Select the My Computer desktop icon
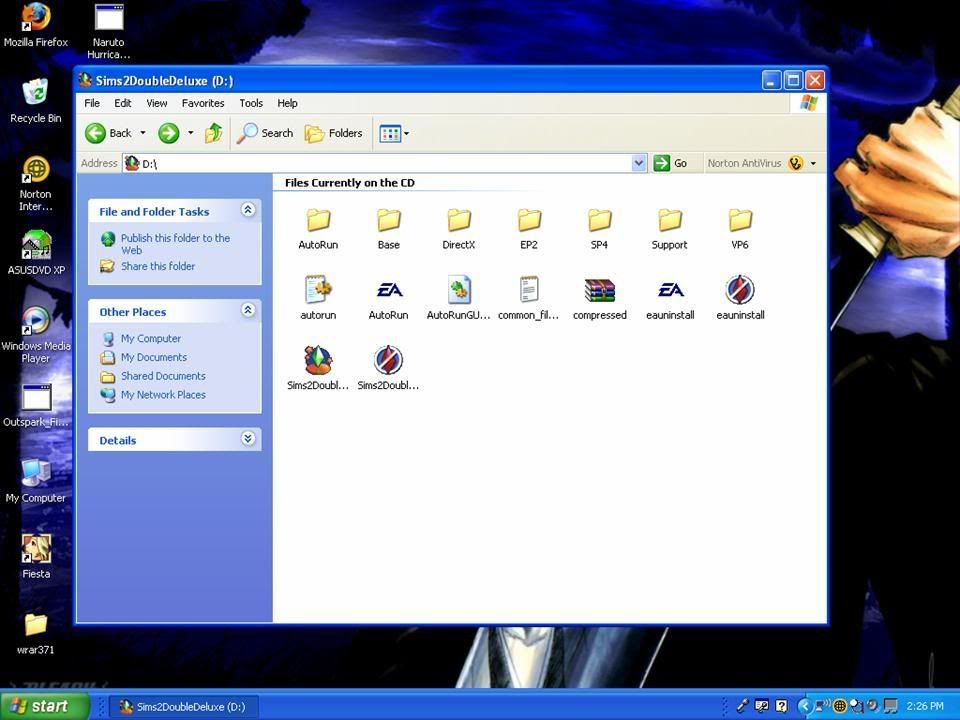This screenshot has height=720, width=960. 36,481
